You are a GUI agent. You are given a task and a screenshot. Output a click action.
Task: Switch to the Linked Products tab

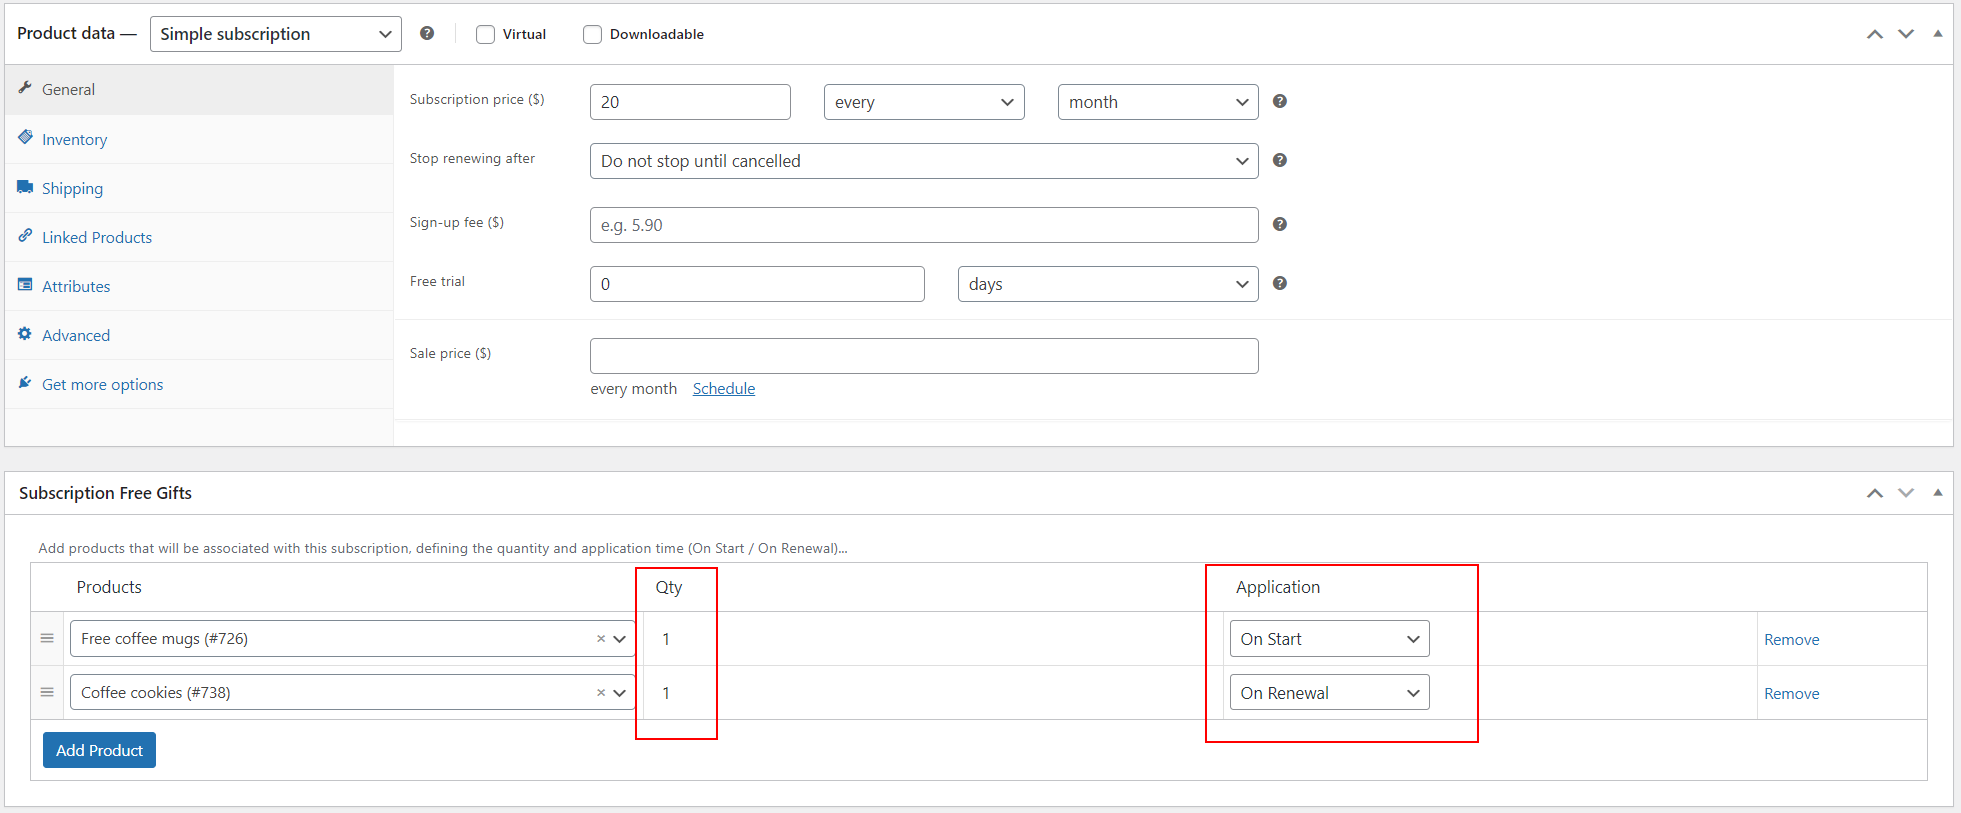(199, 237)
